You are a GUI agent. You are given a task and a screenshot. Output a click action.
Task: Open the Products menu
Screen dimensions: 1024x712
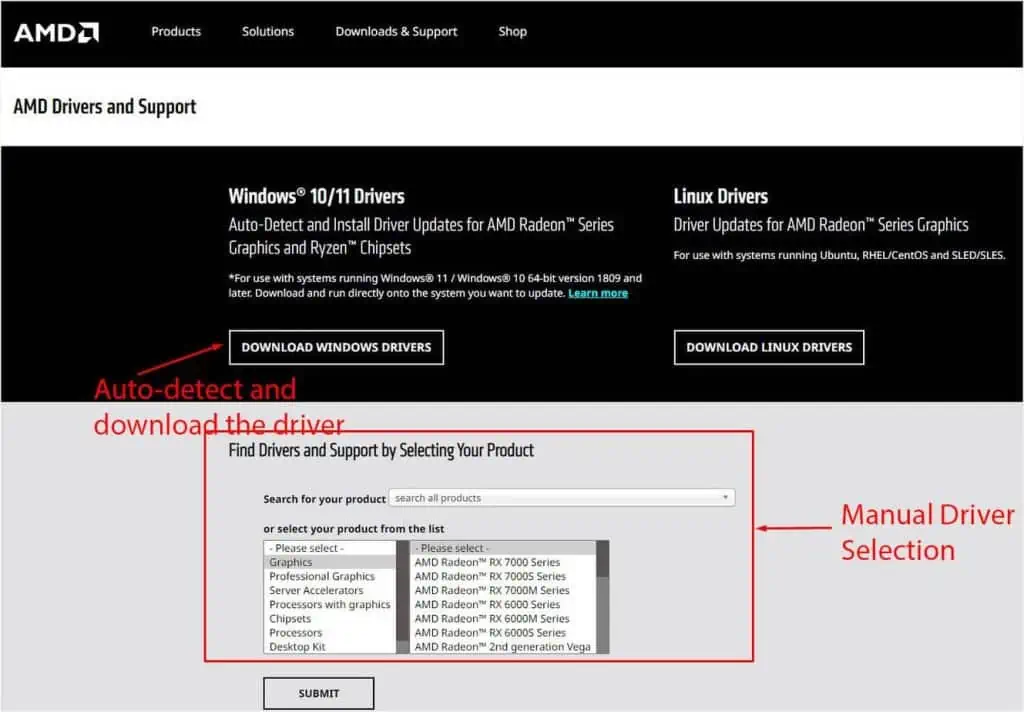coord(176,31)
